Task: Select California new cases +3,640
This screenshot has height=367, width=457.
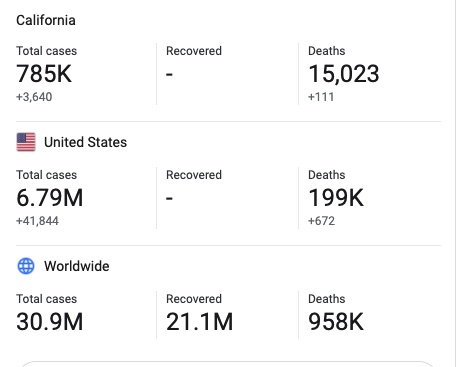Action: [x=34, y=97]
